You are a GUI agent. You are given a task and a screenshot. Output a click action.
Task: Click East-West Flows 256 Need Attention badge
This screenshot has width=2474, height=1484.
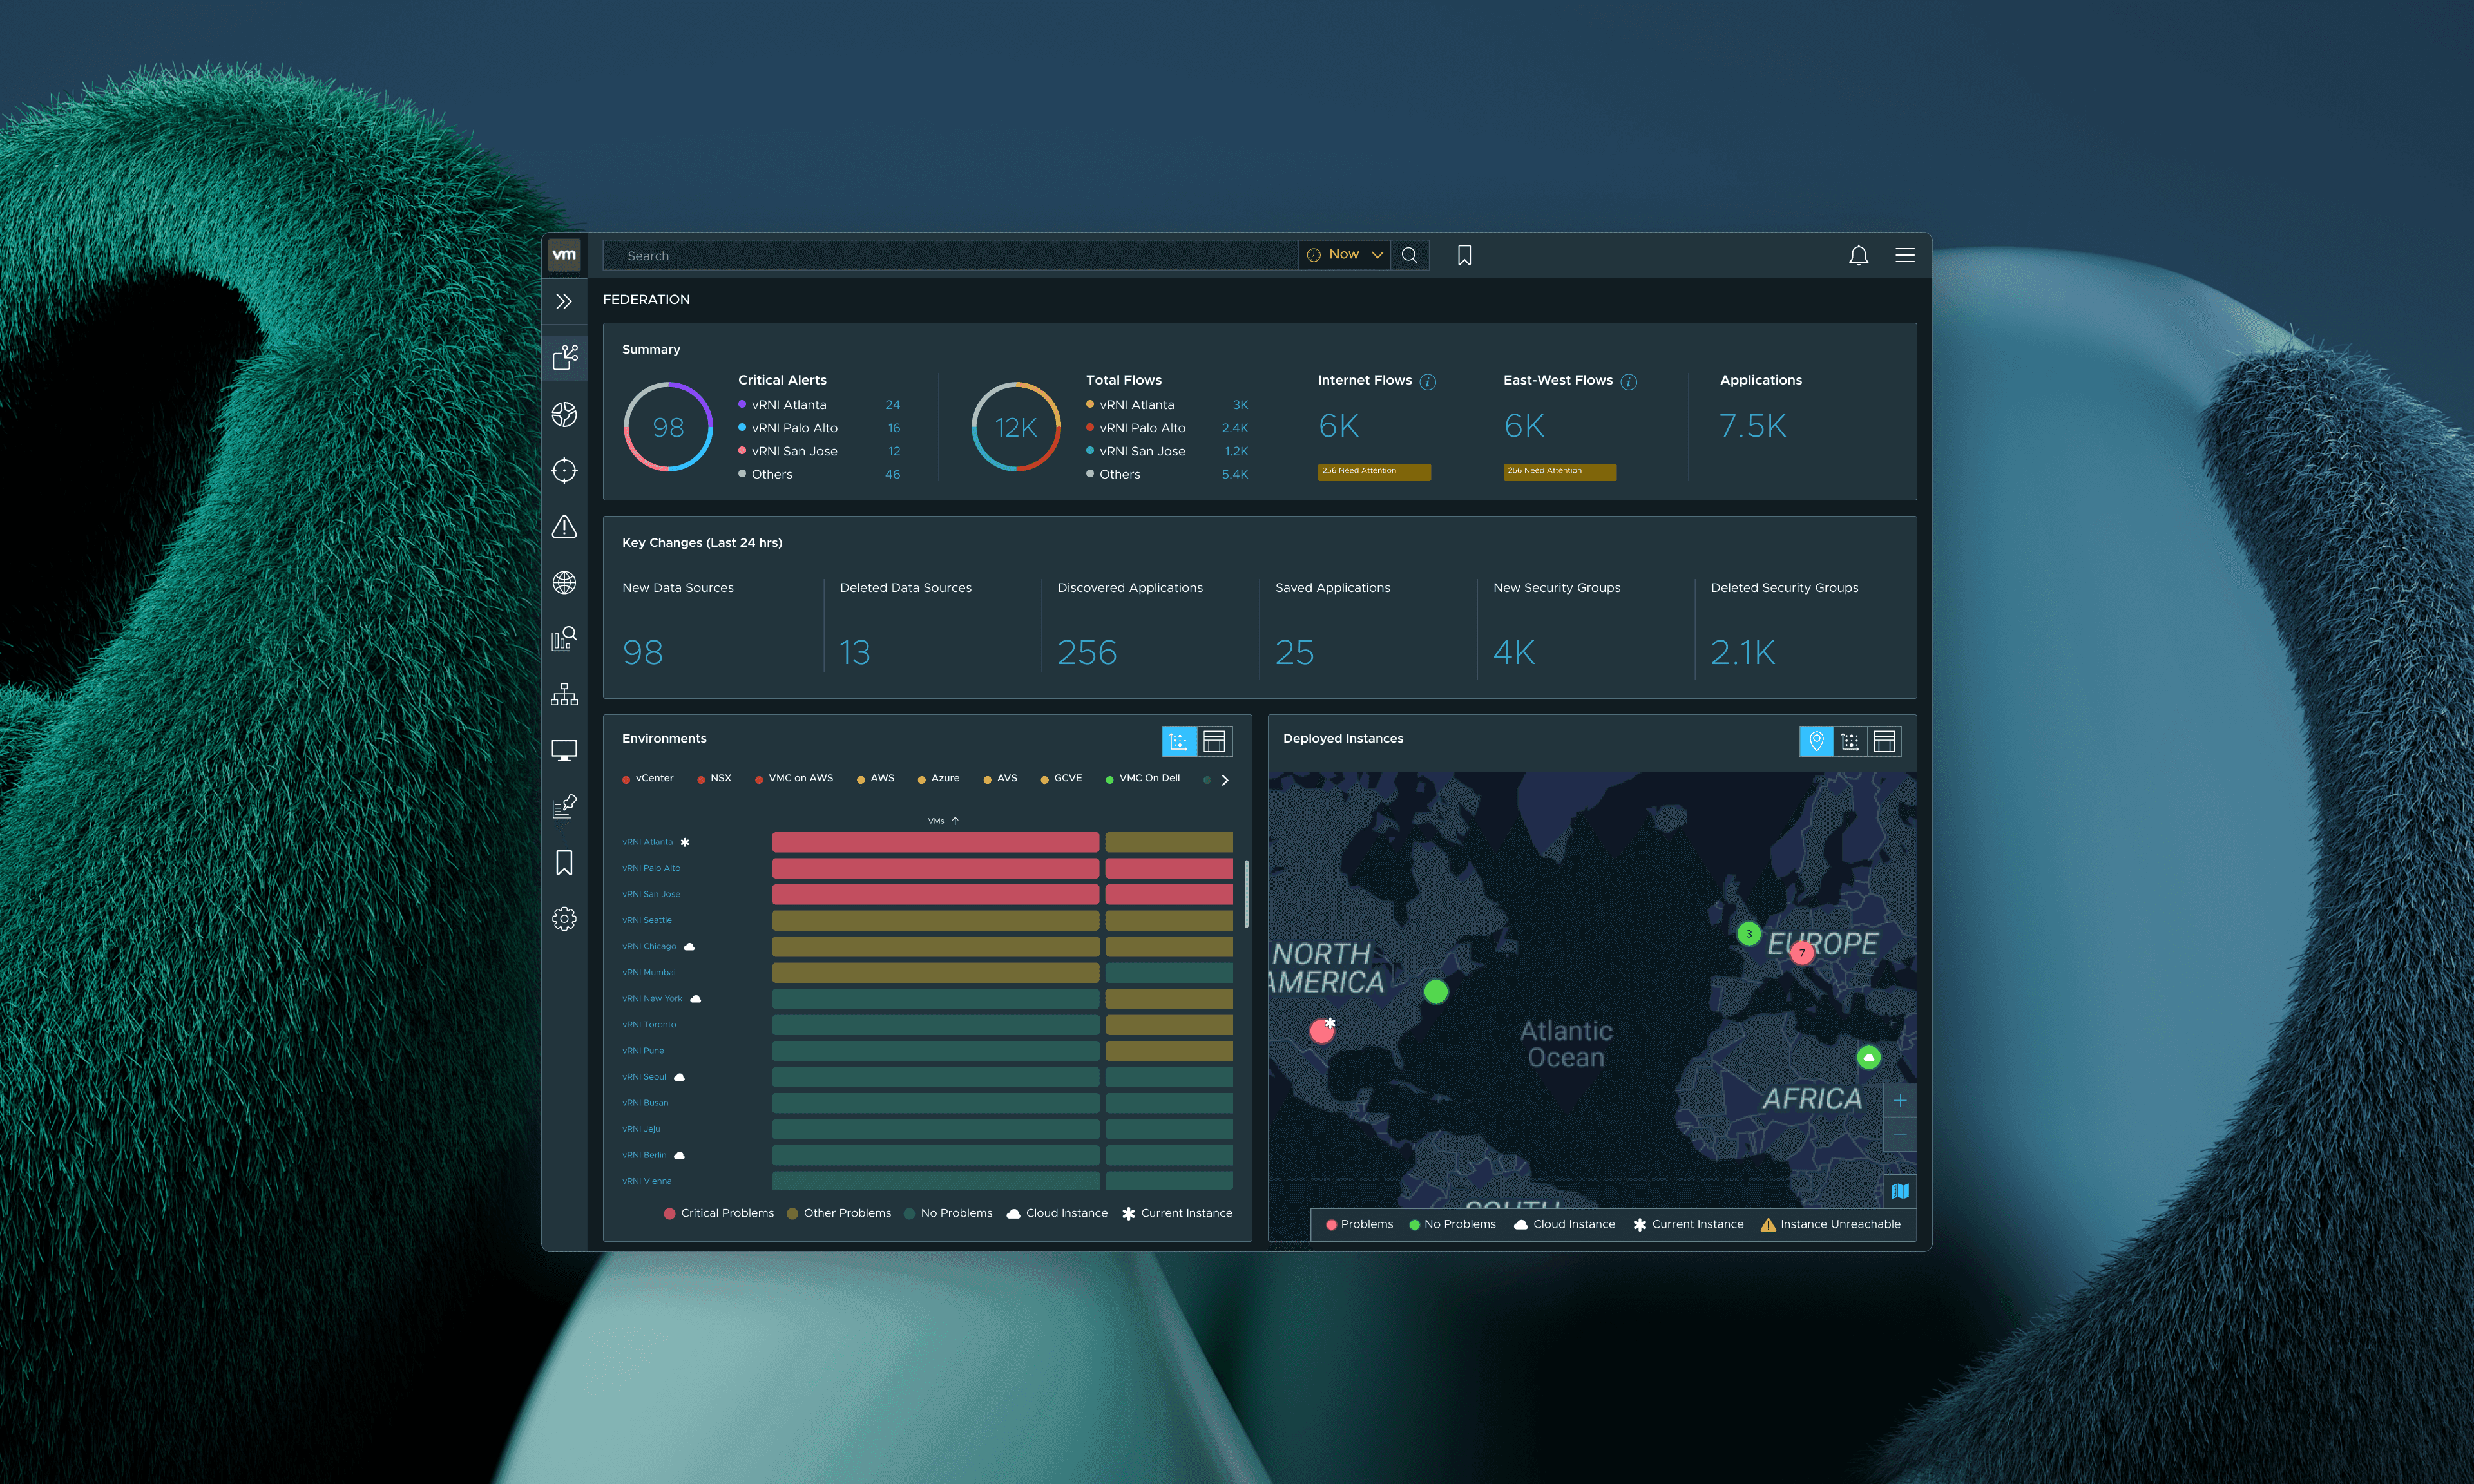pyautogui.click(x=1559, y=472)
